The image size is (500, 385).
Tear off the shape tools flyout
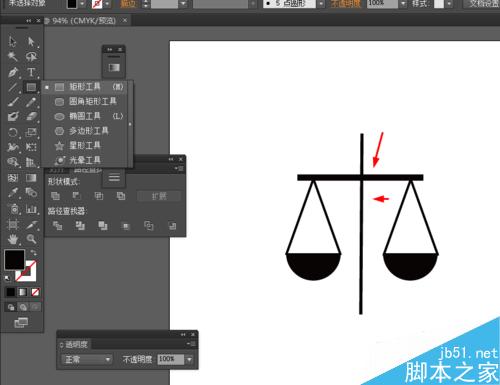pyautogui.click(x=130, y=124)
